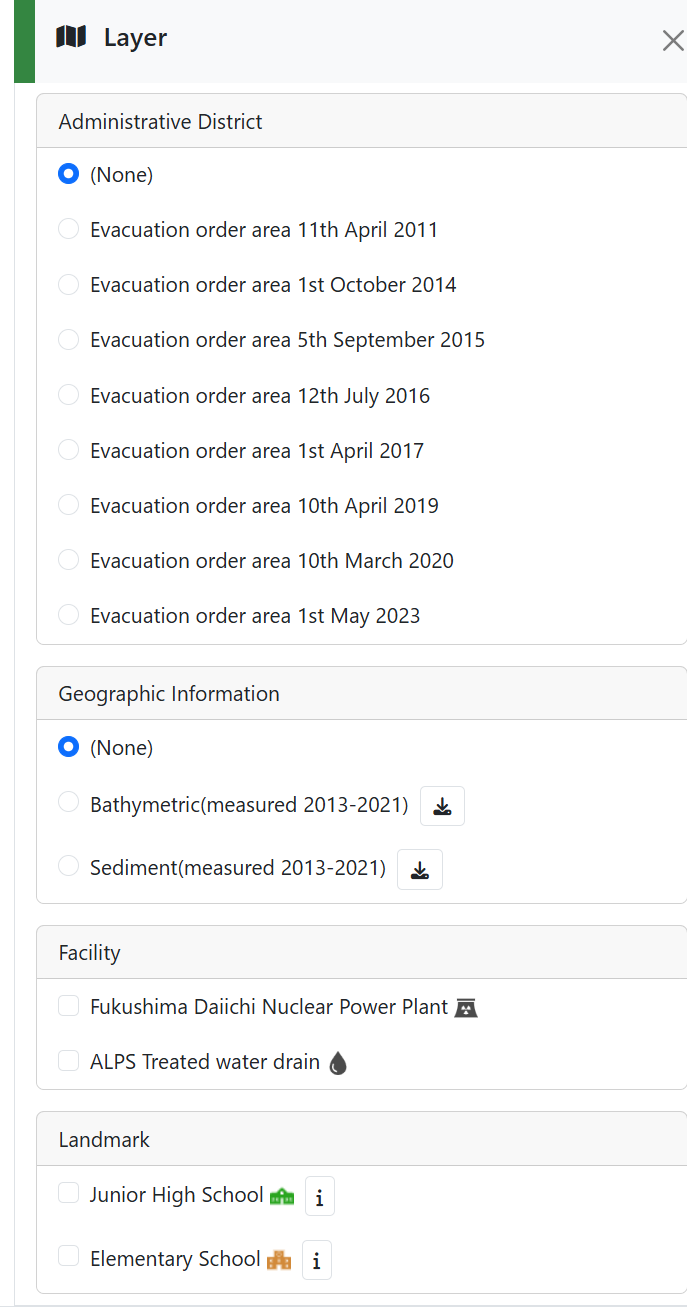Viewport: 687px width, 1307px height.
Task: Download the Sediment data
Action: (420, 869)
